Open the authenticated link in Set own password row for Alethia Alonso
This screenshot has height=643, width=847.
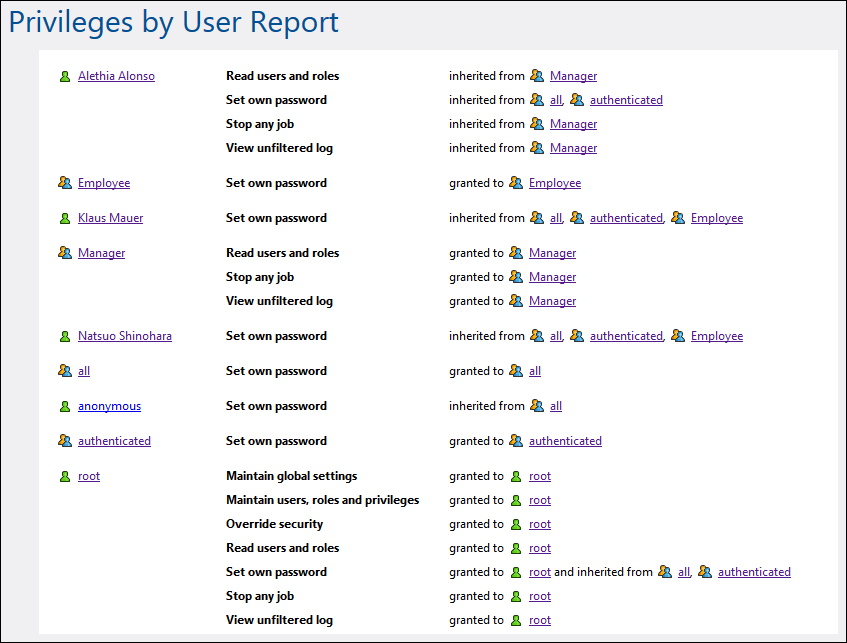point(626,99)
